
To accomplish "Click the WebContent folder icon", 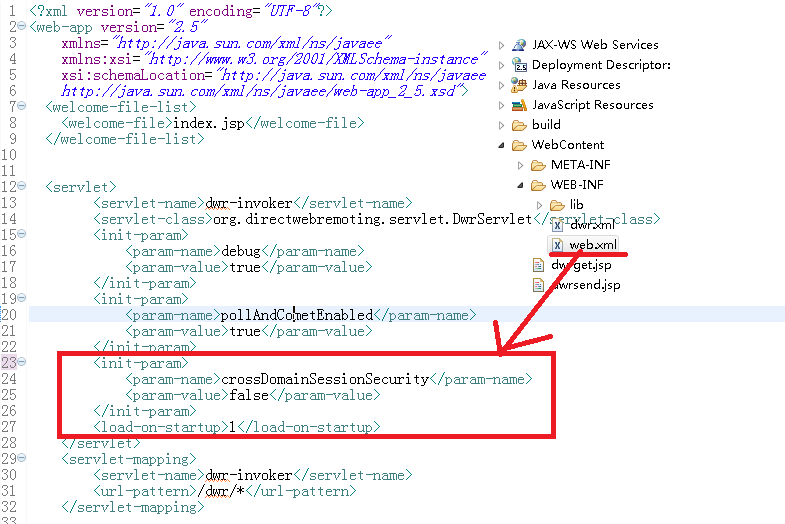I will pyautogui.click(x=519, y=145).
